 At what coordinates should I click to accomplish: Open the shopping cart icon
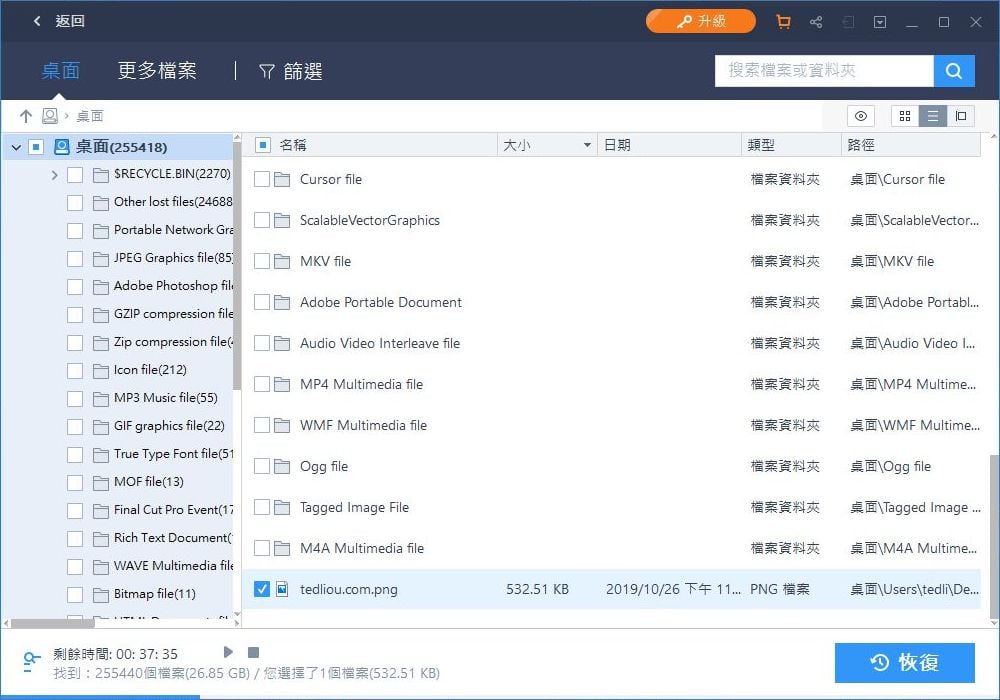[x=783, y=22]
